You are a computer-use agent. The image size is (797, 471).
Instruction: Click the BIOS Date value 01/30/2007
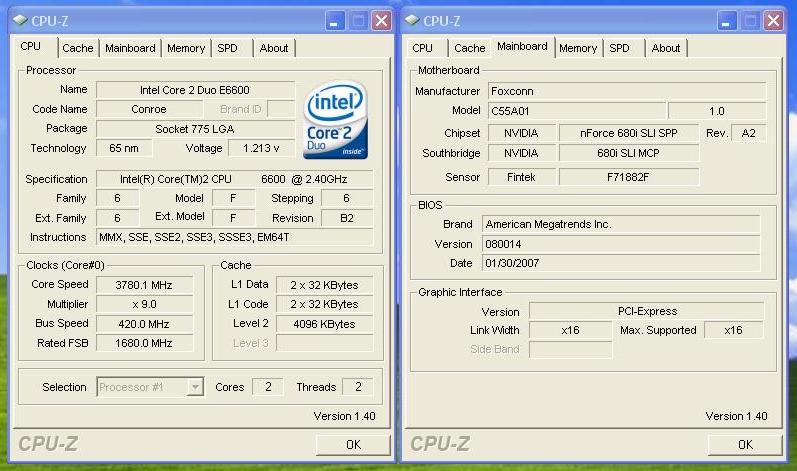tap(621, 263)
